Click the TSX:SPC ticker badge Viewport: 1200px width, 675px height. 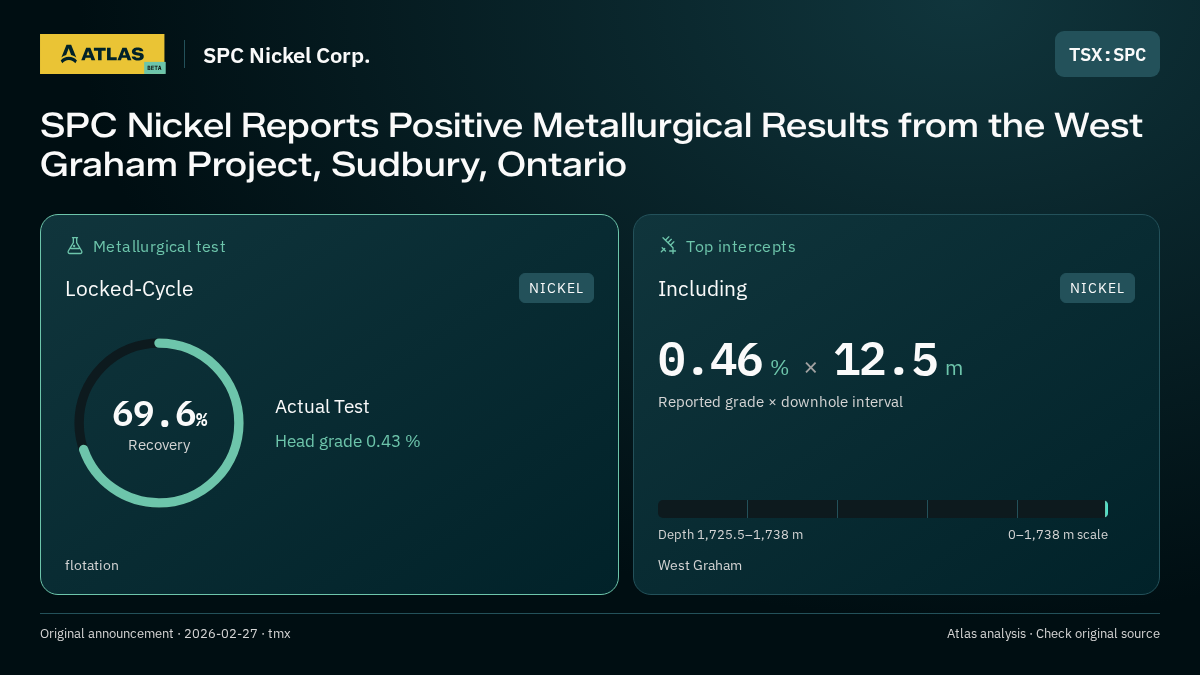1107,54
